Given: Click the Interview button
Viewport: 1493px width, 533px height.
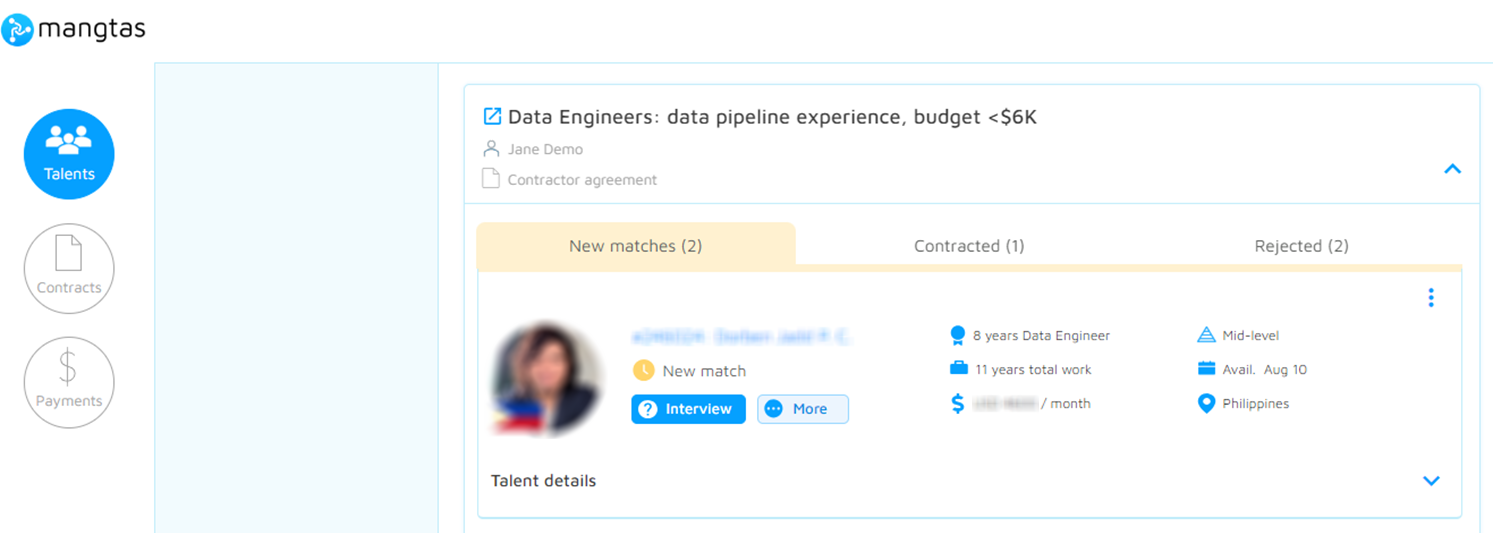Looking at the screenshot, I should click(688, 409).
